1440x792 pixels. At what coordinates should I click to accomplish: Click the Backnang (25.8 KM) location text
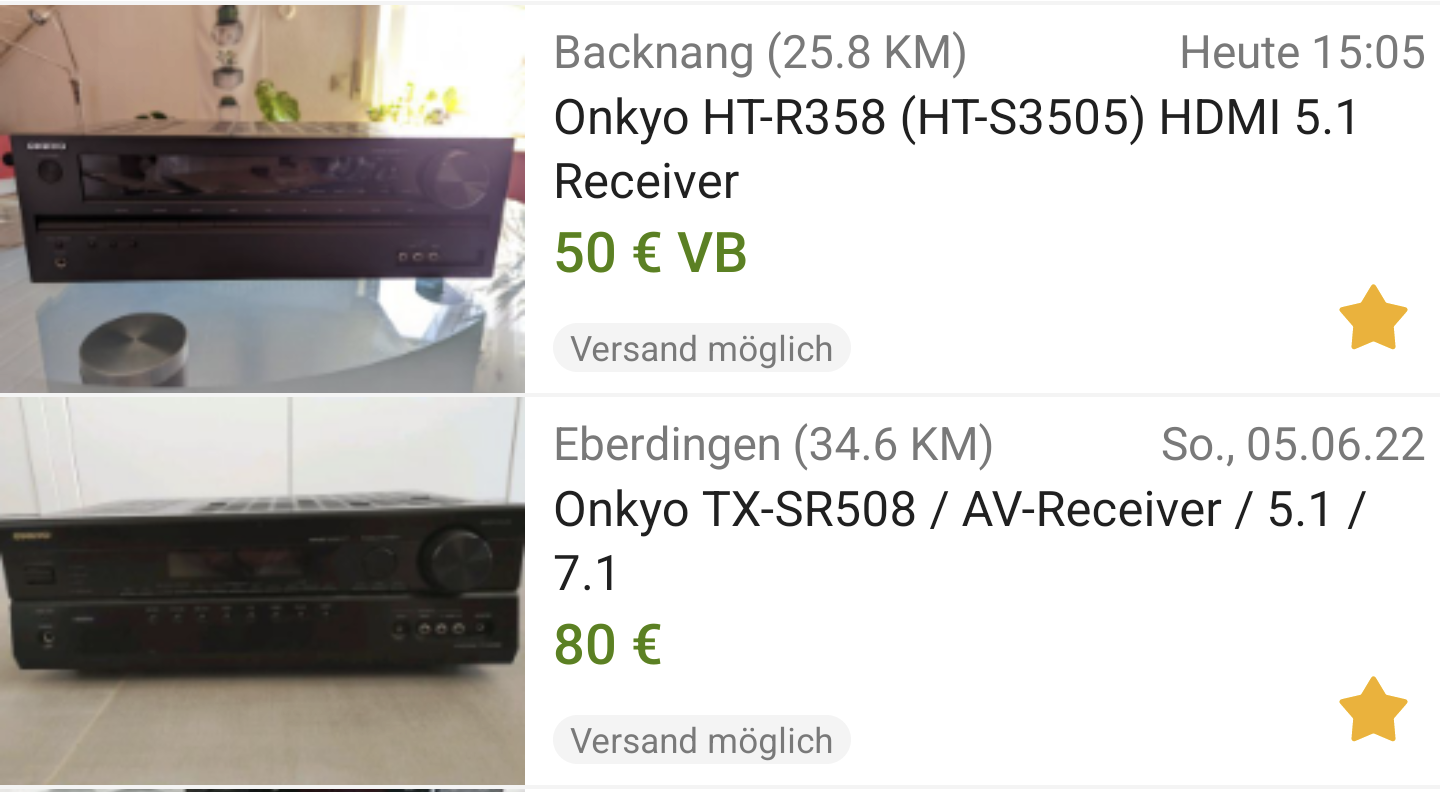click(760, 53)
